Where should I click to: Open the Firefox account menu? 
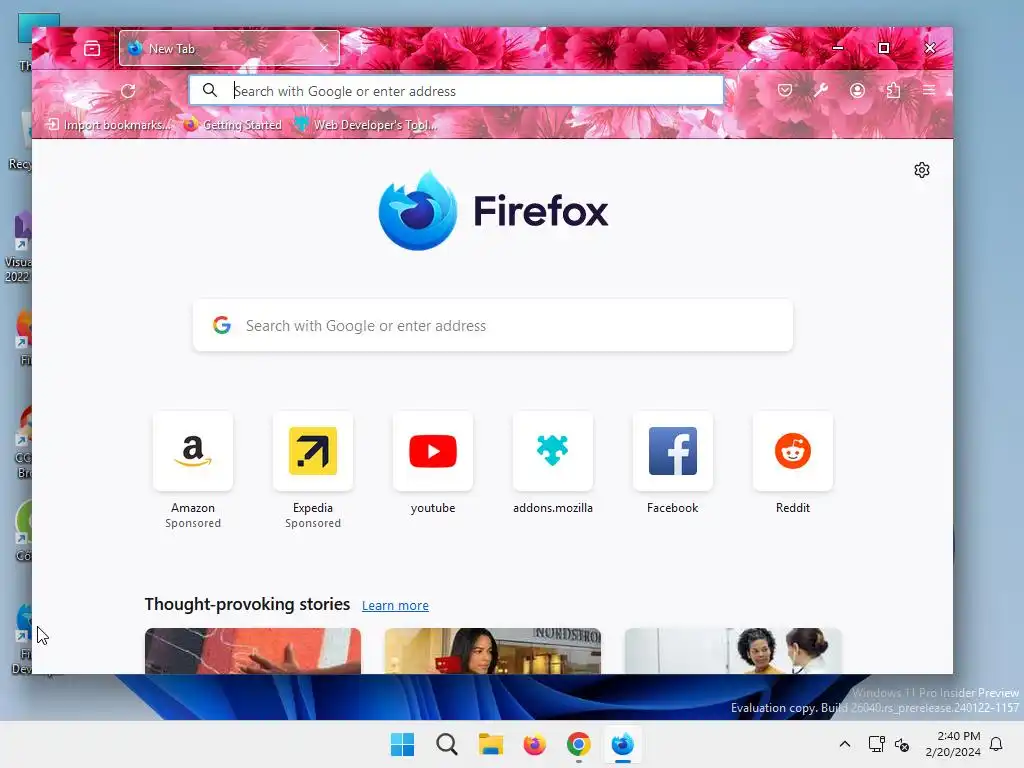point(857,90)
